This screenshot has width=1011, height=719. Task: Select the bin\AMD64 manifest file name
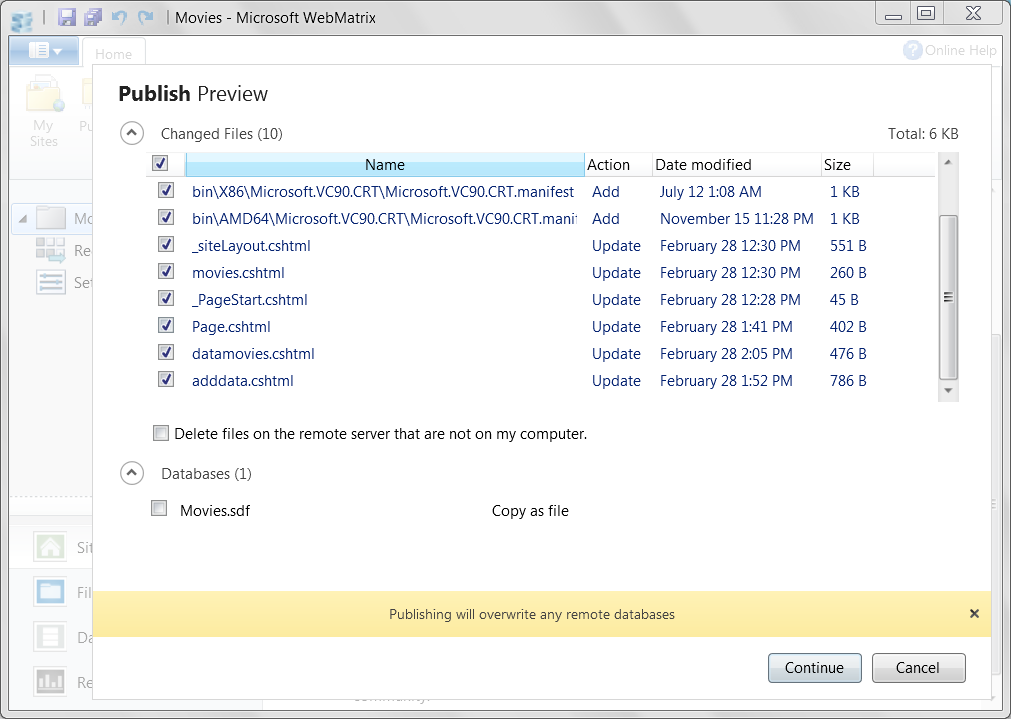384,219
